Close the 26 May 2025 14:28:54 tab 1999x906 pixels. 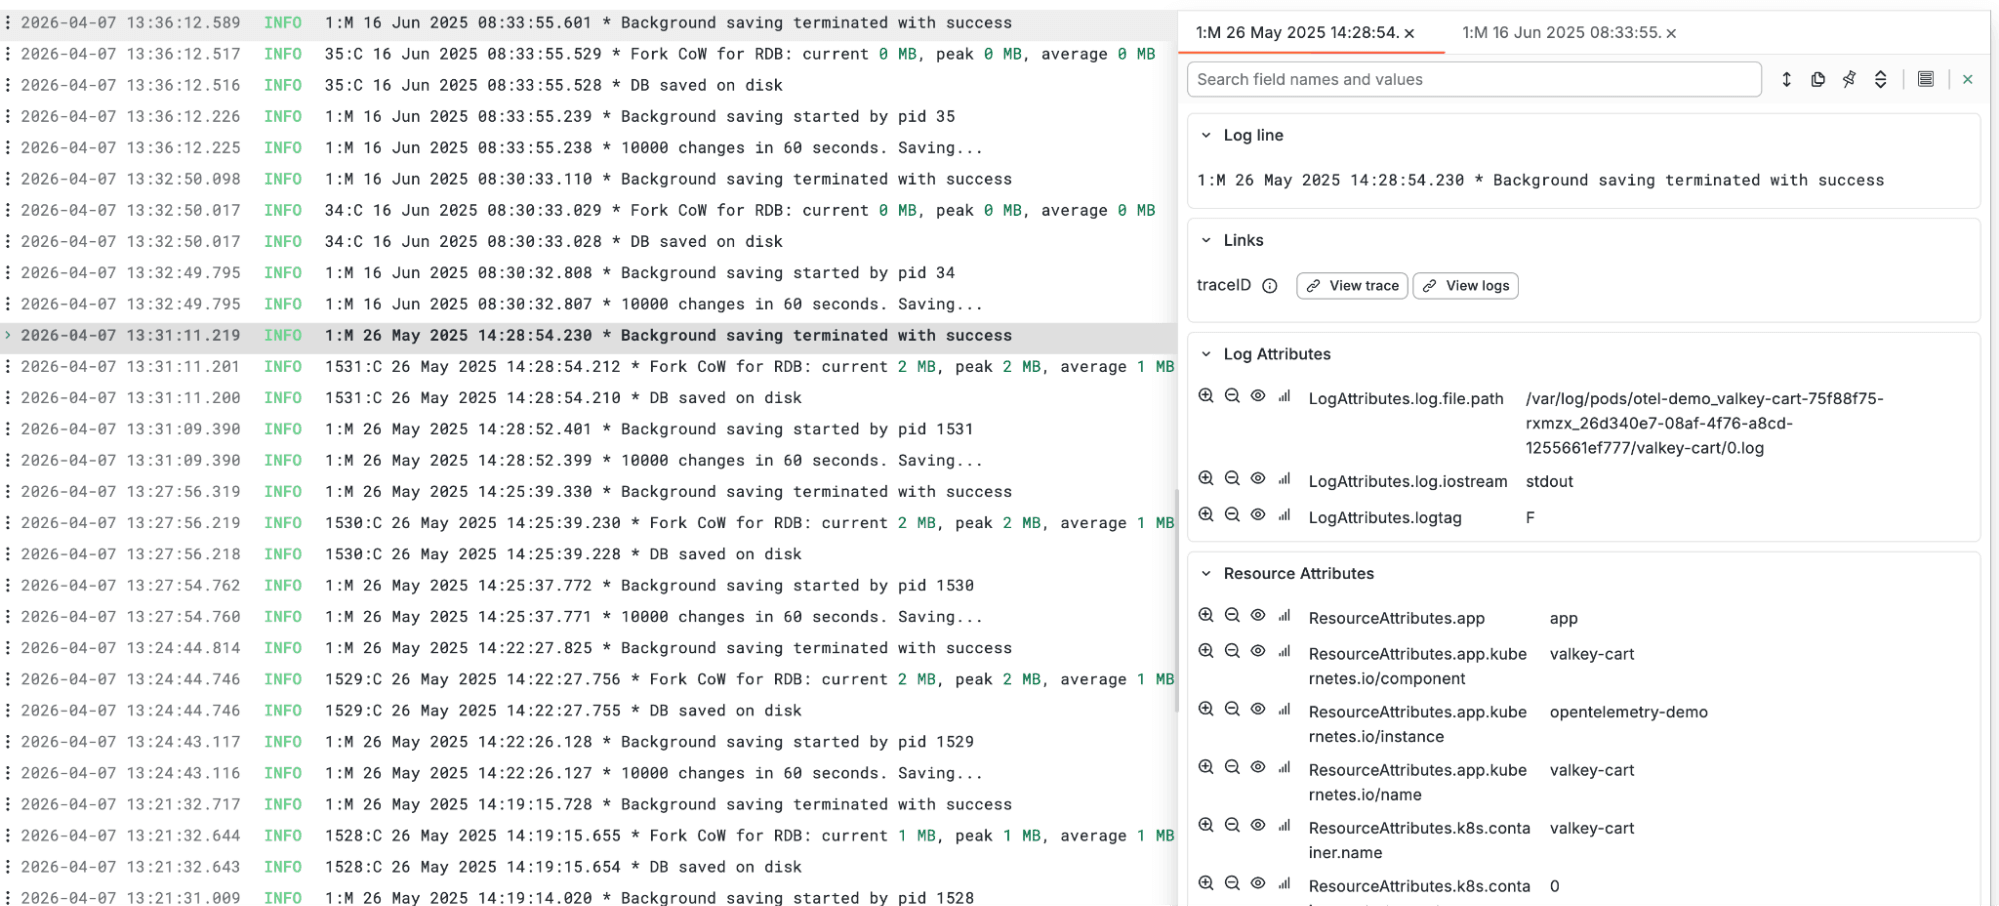[1409, 34]
